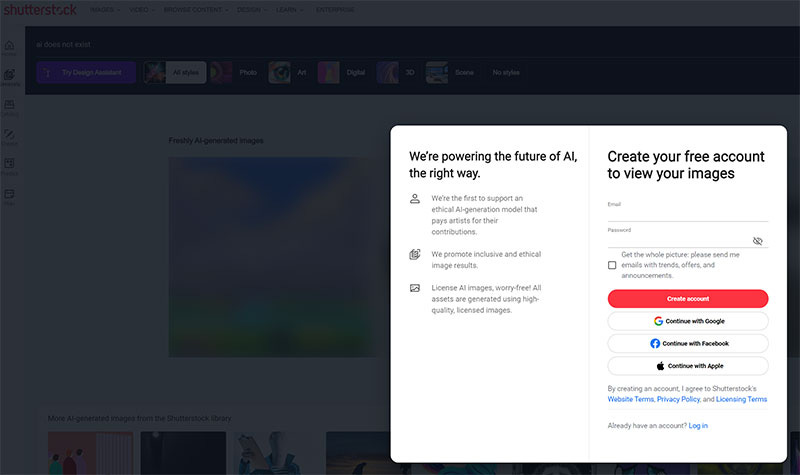Open the Privacy Policy link
The height and width of the screenshot is (475, 800).
coord(678,399)
